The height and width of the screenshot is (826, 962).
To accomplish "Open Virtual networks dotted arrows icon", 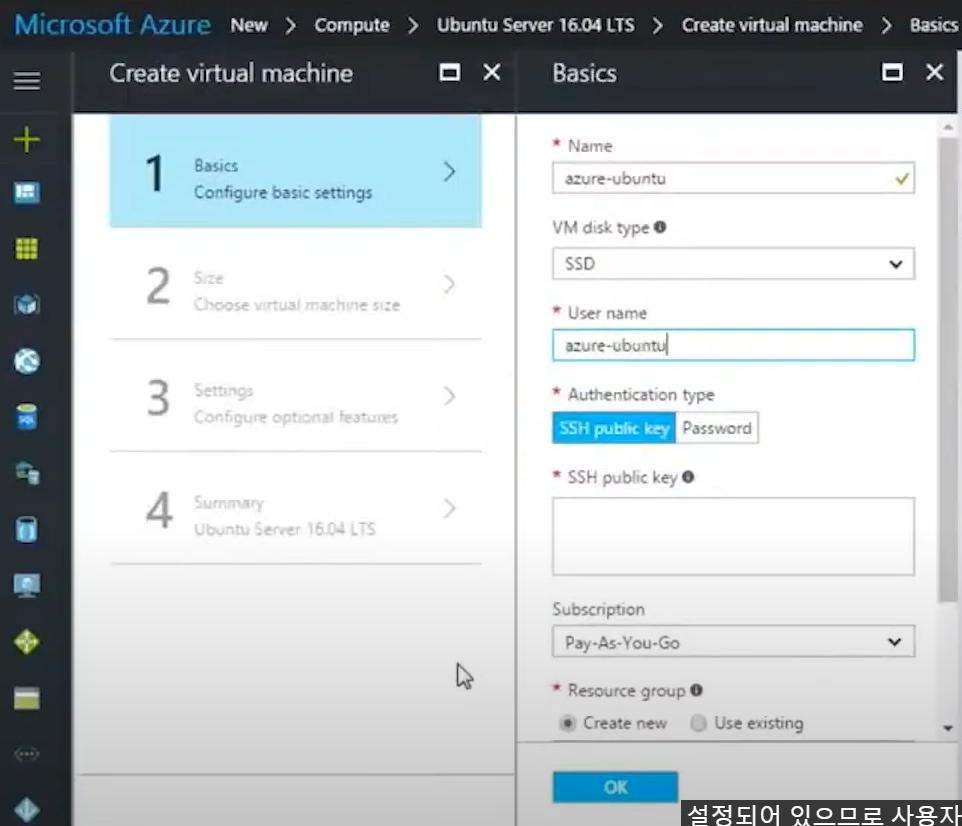I will (x=27, y=754).
